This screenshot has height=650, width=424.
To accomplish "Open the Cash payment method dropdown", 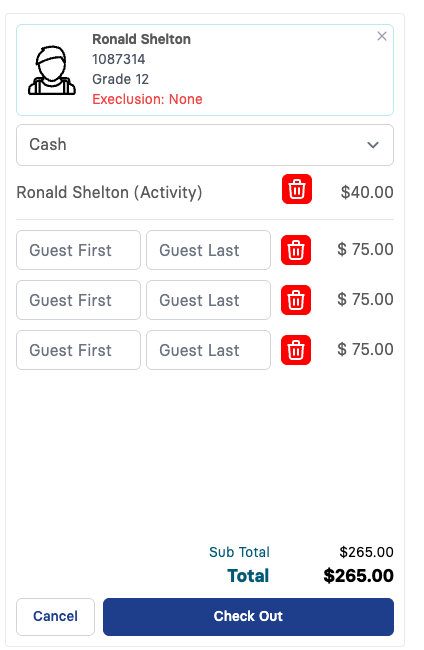I will (x=205, y=145).
